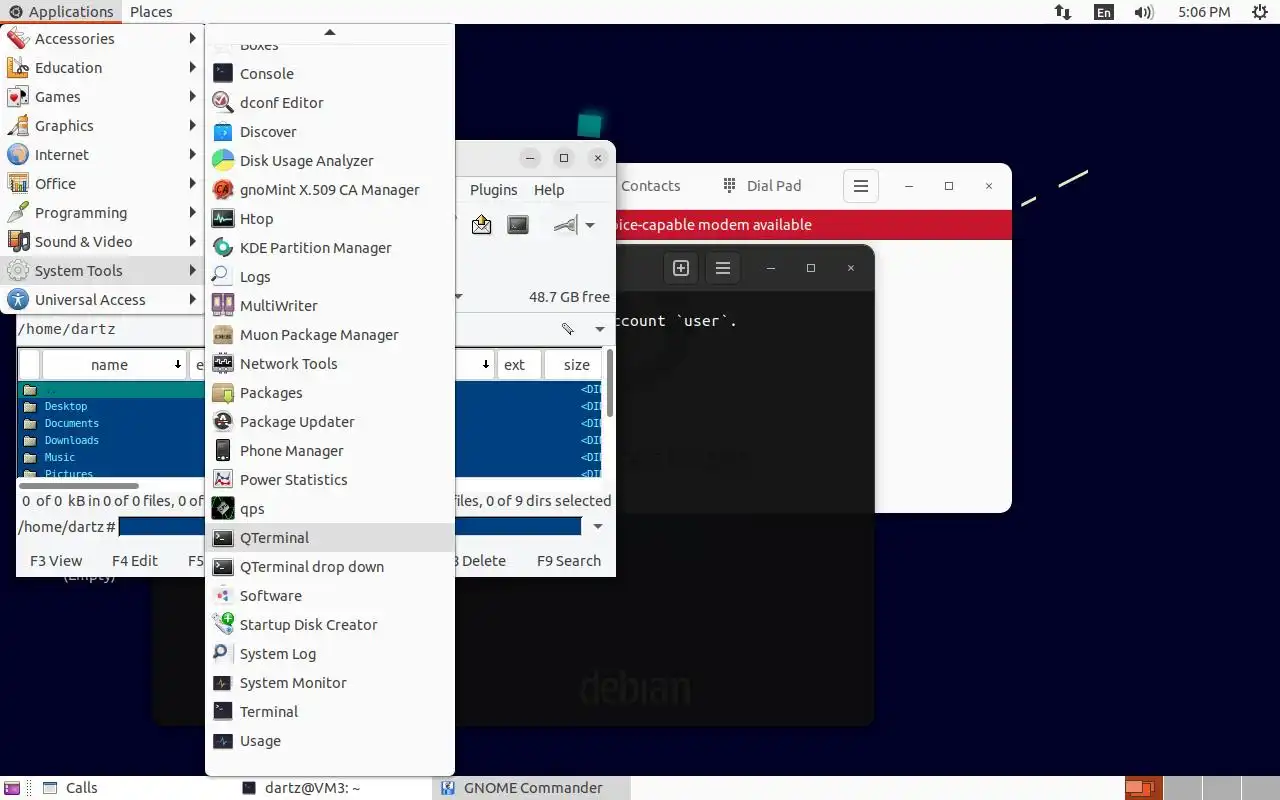Screen dimensions: 1280x800
Task: Open hamburger menu in Calls window
Action: [x=861, y=186]
